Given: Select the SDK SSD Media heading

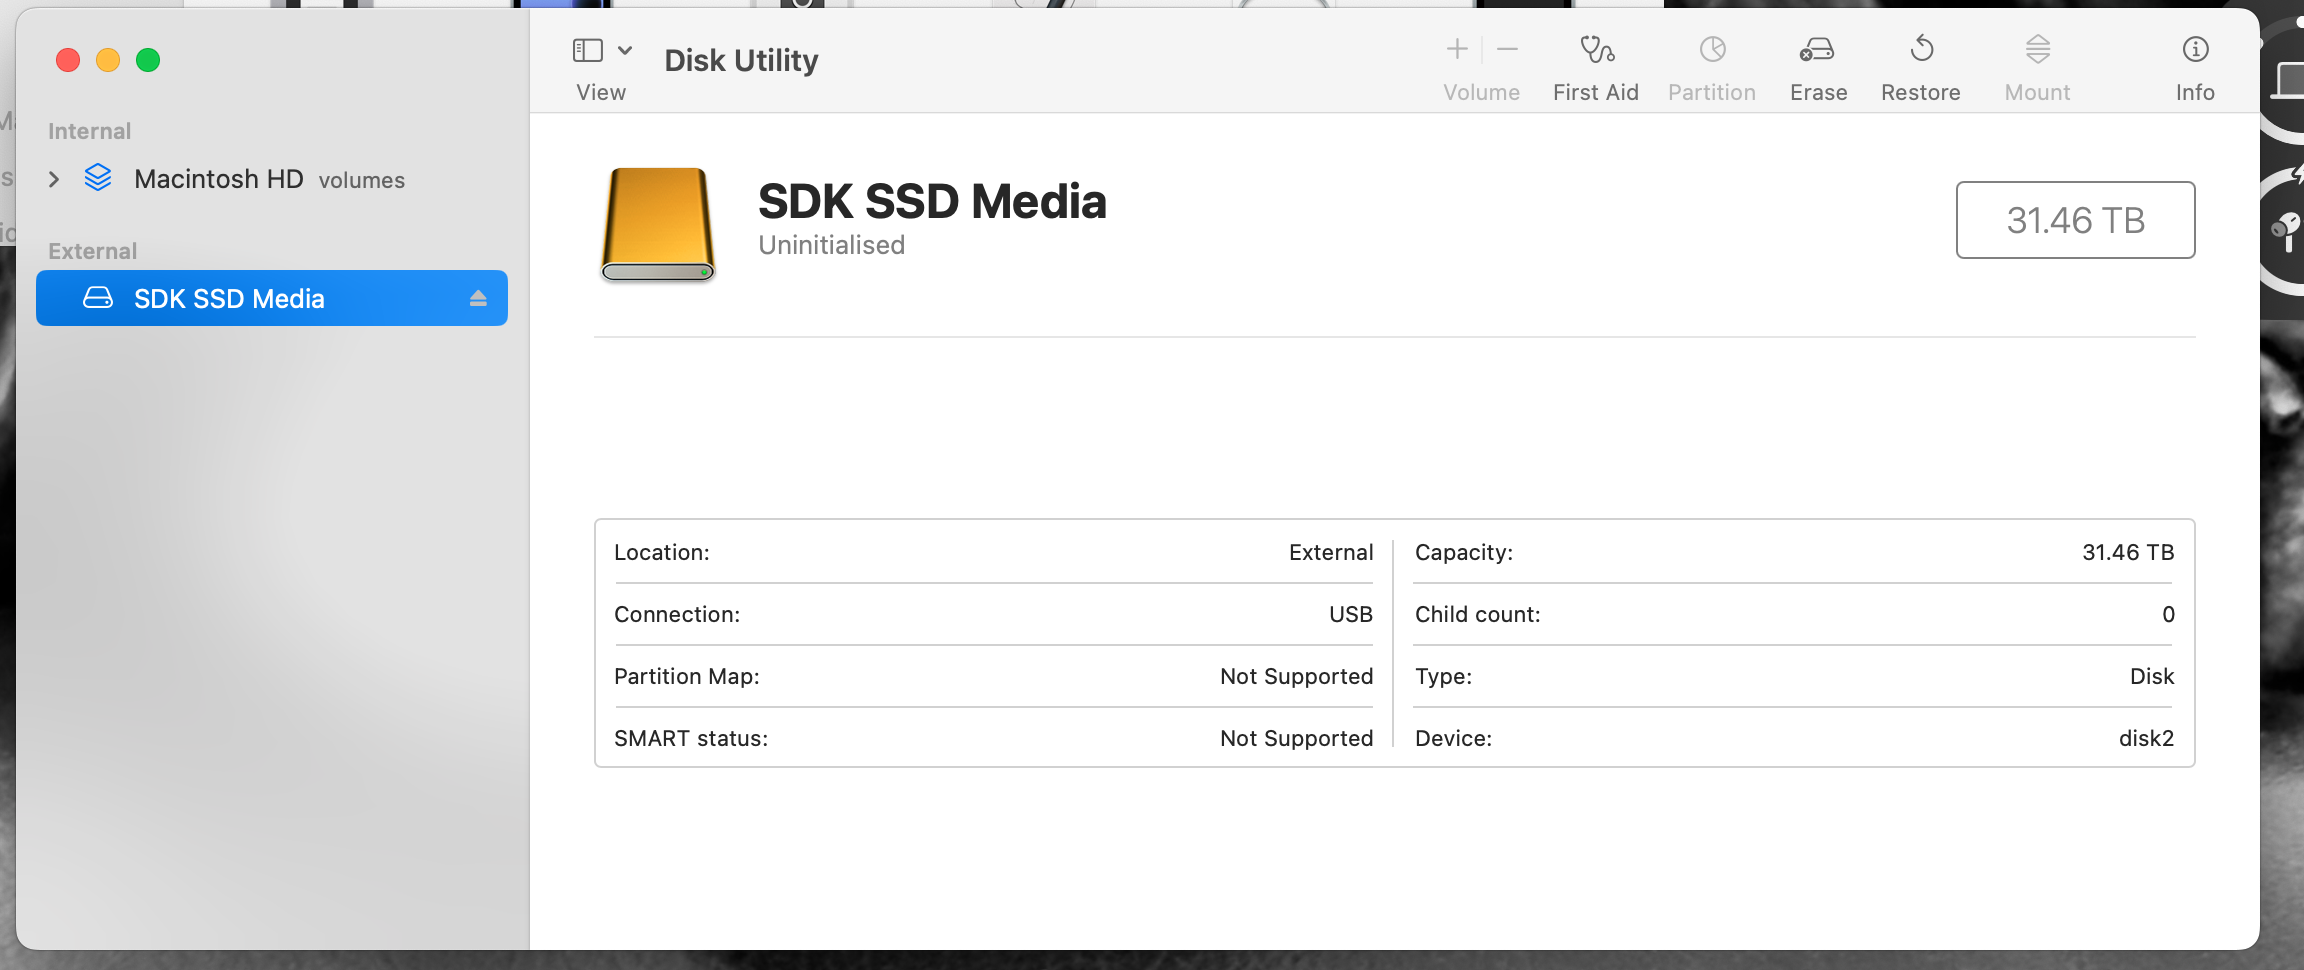Looking at the screenshot, I should click(932, 202).
